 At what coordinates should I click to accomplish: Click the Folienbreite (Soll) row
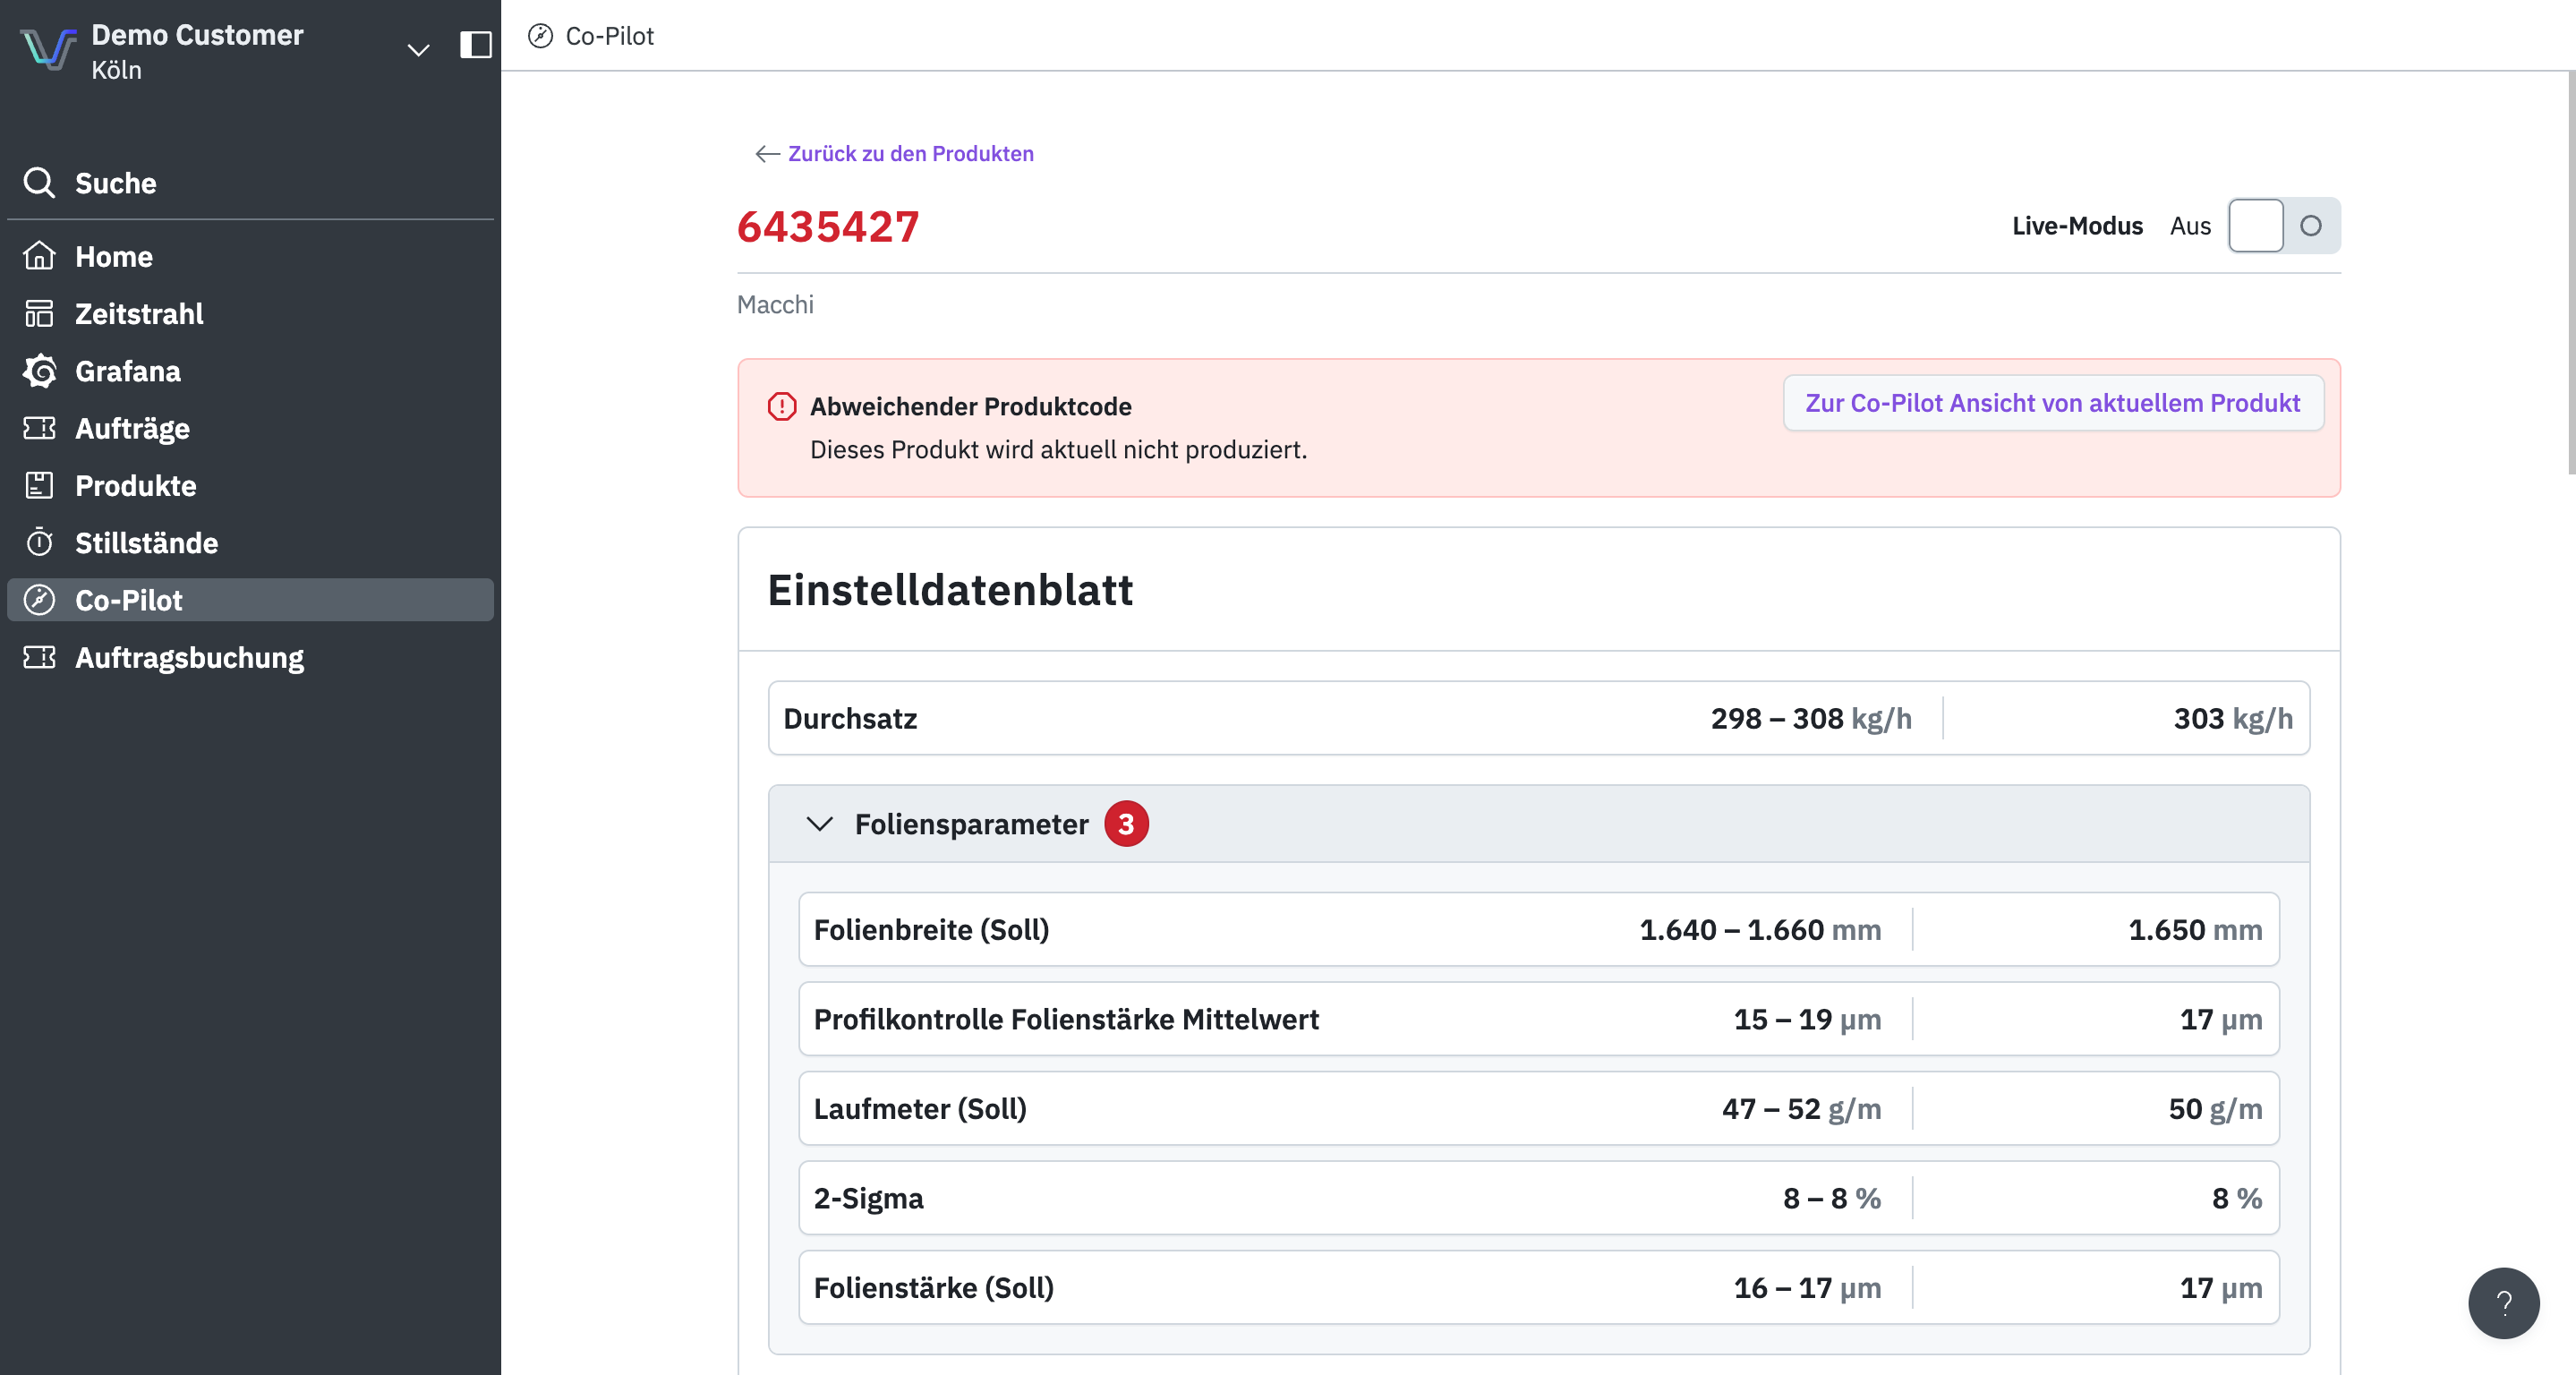click(x=1538, y=929)
